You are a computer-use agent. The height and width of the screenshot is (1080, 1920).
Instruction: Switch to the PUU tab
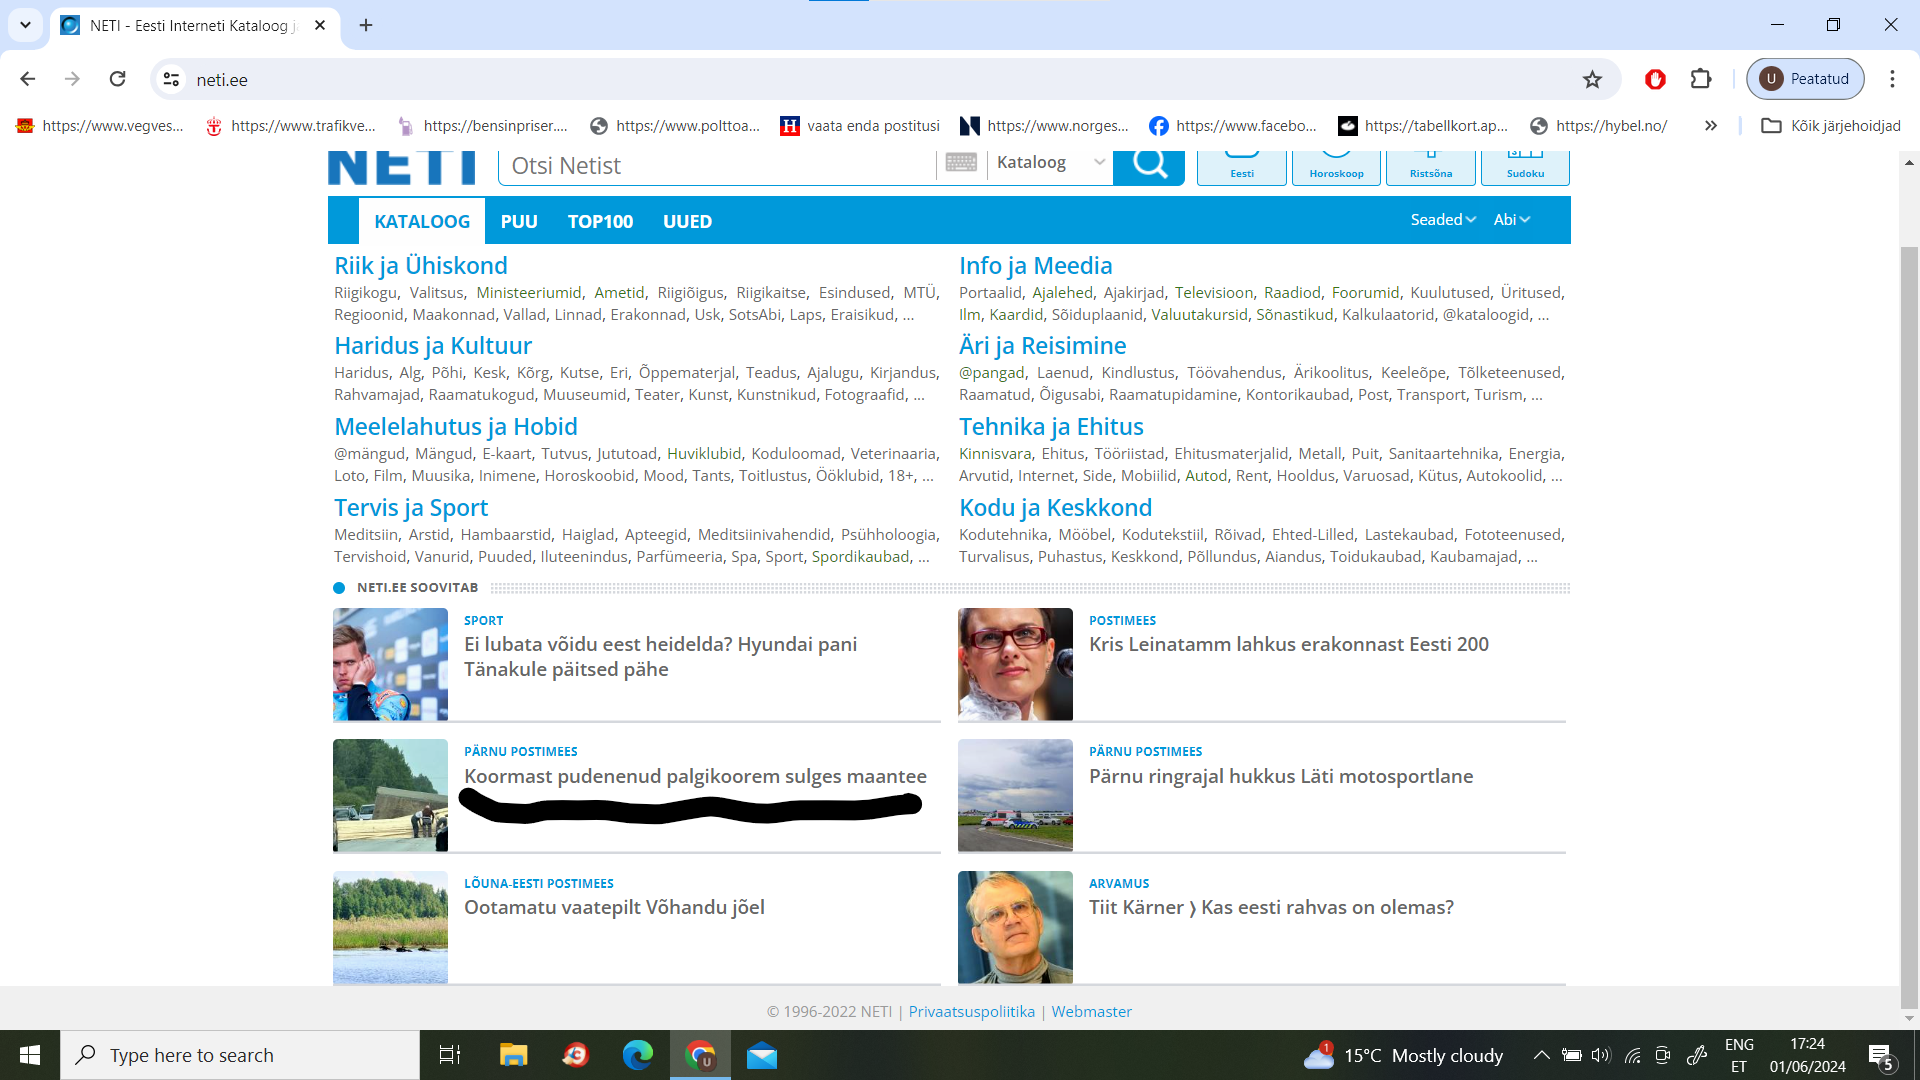point(519,221)
